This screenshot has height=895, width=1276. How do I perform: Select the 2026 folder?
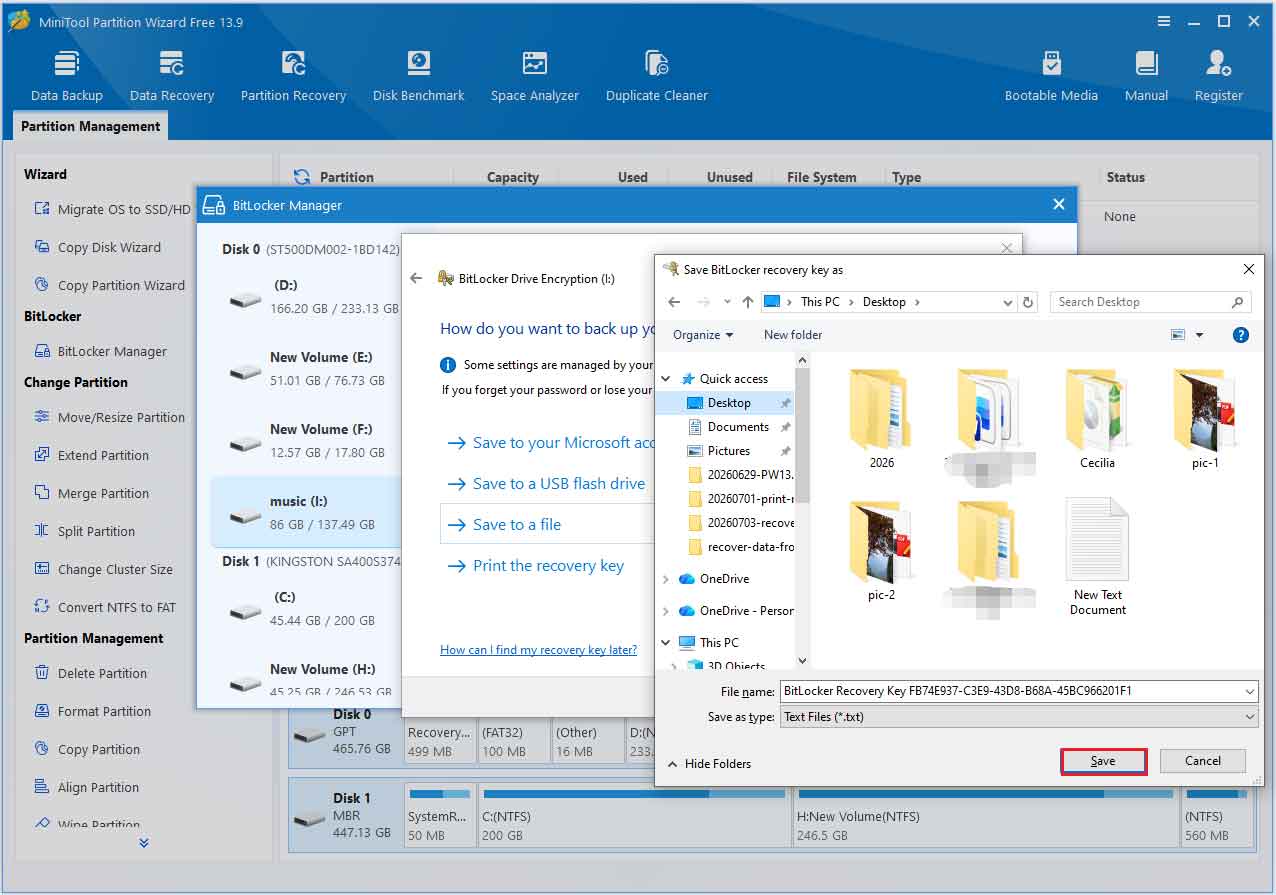point(882,418)
